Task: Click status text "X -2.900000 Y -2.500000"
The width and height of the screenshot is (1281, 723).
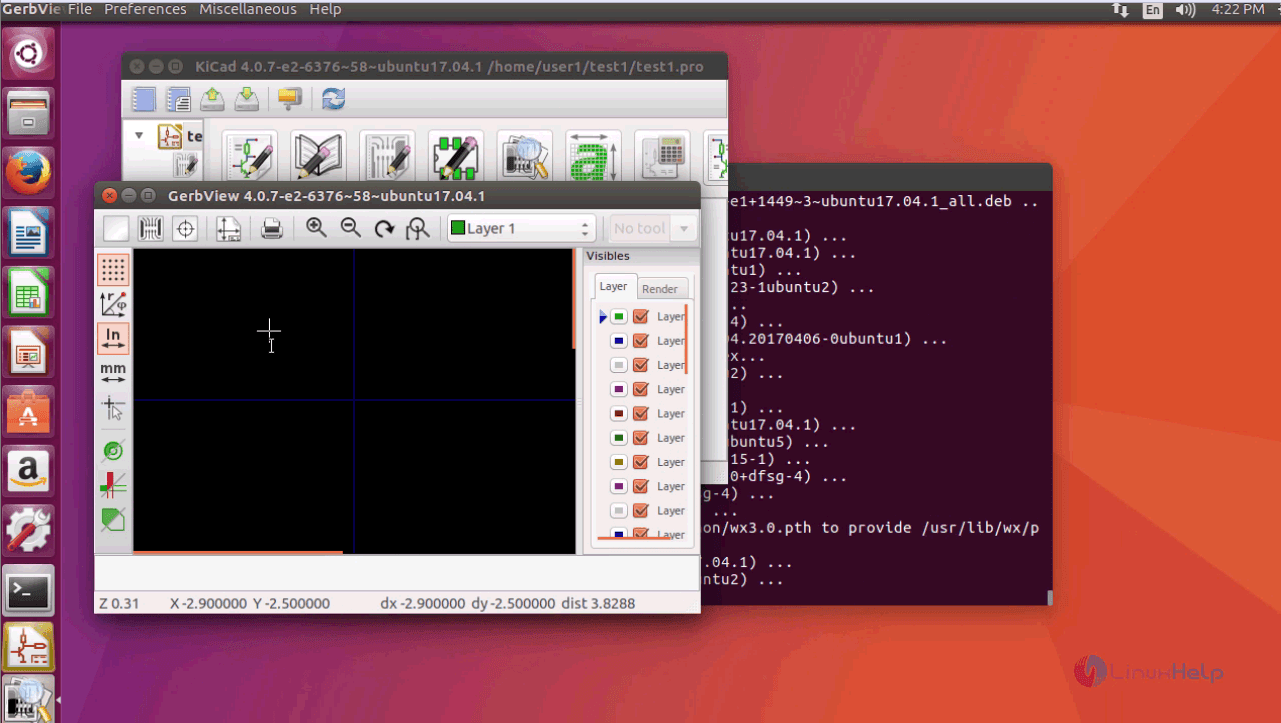Action: (x=250, y=603)
